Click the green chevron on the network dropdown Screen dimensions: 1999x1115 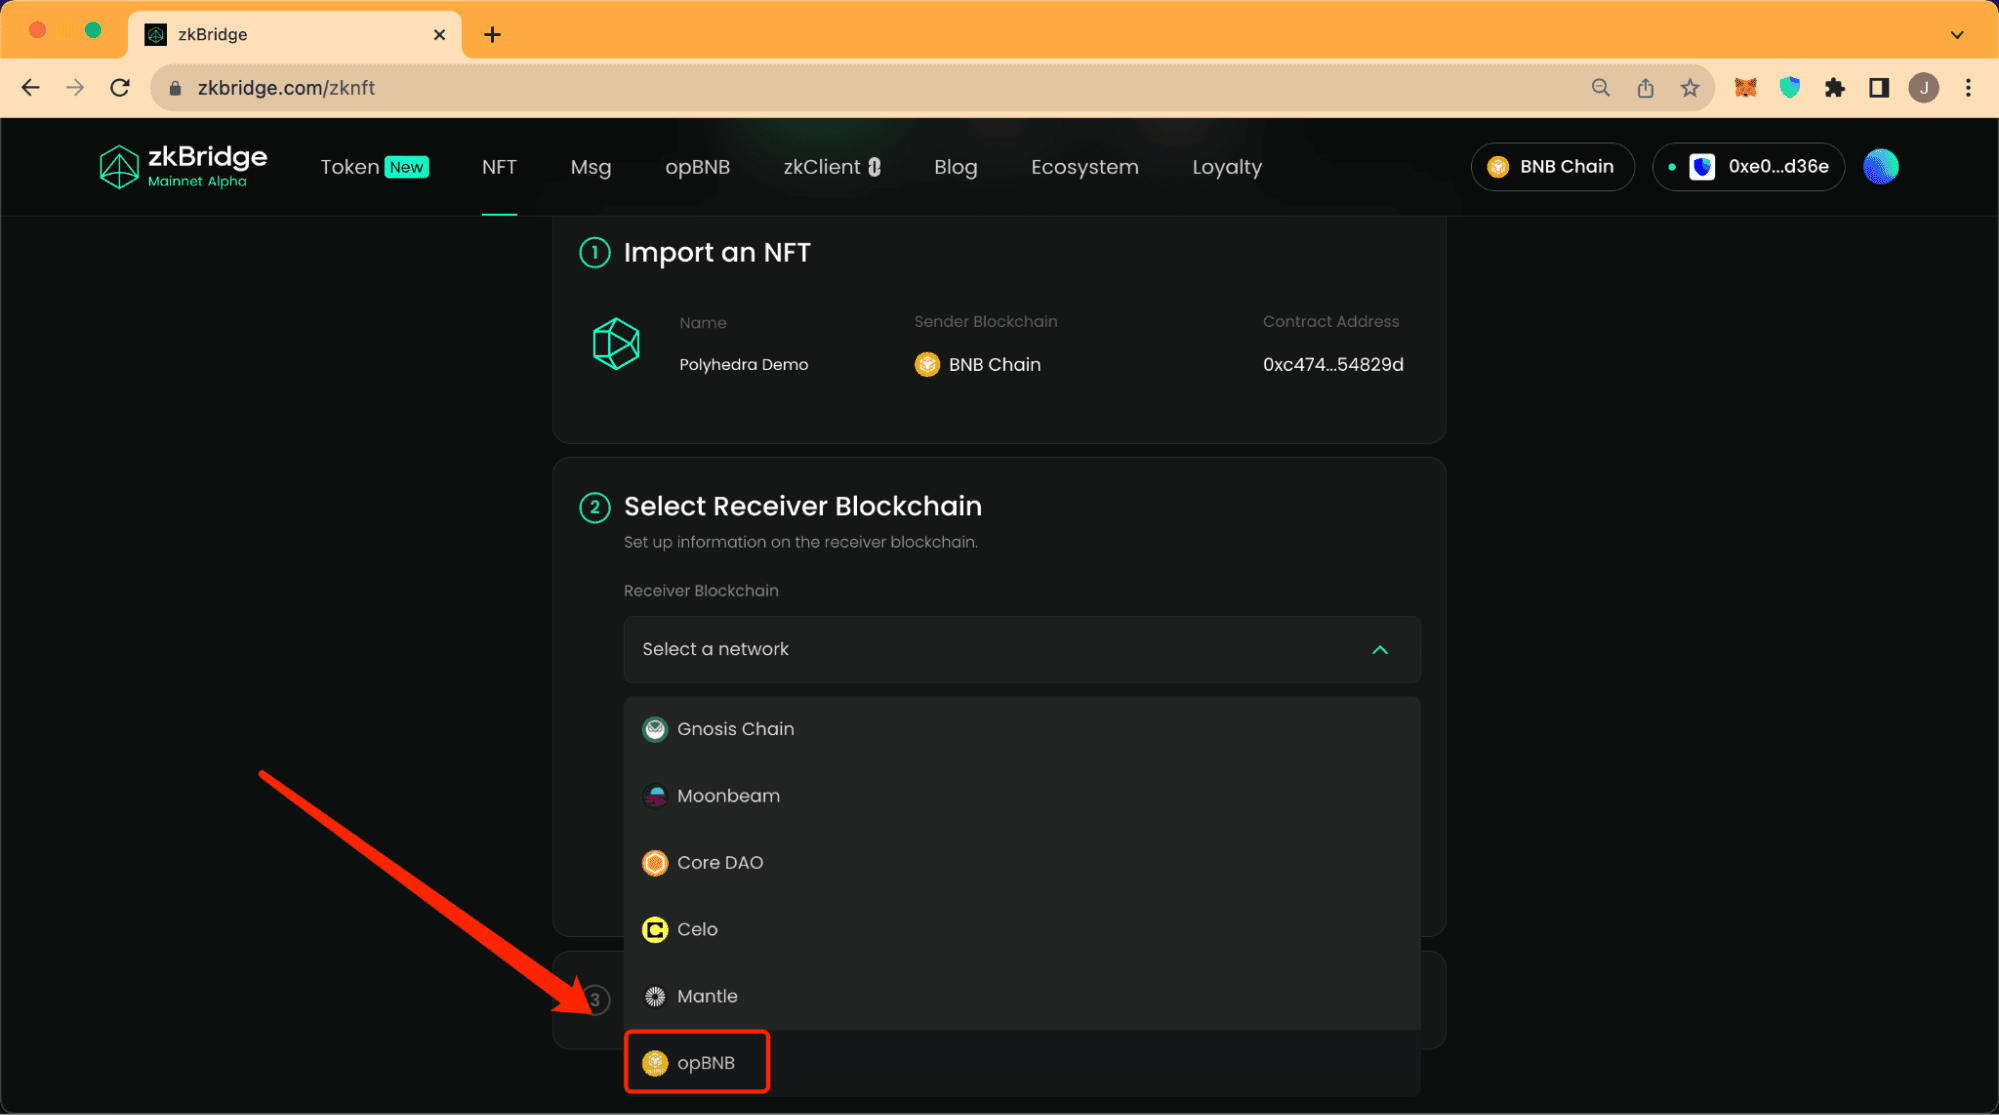click(1380, 650)
